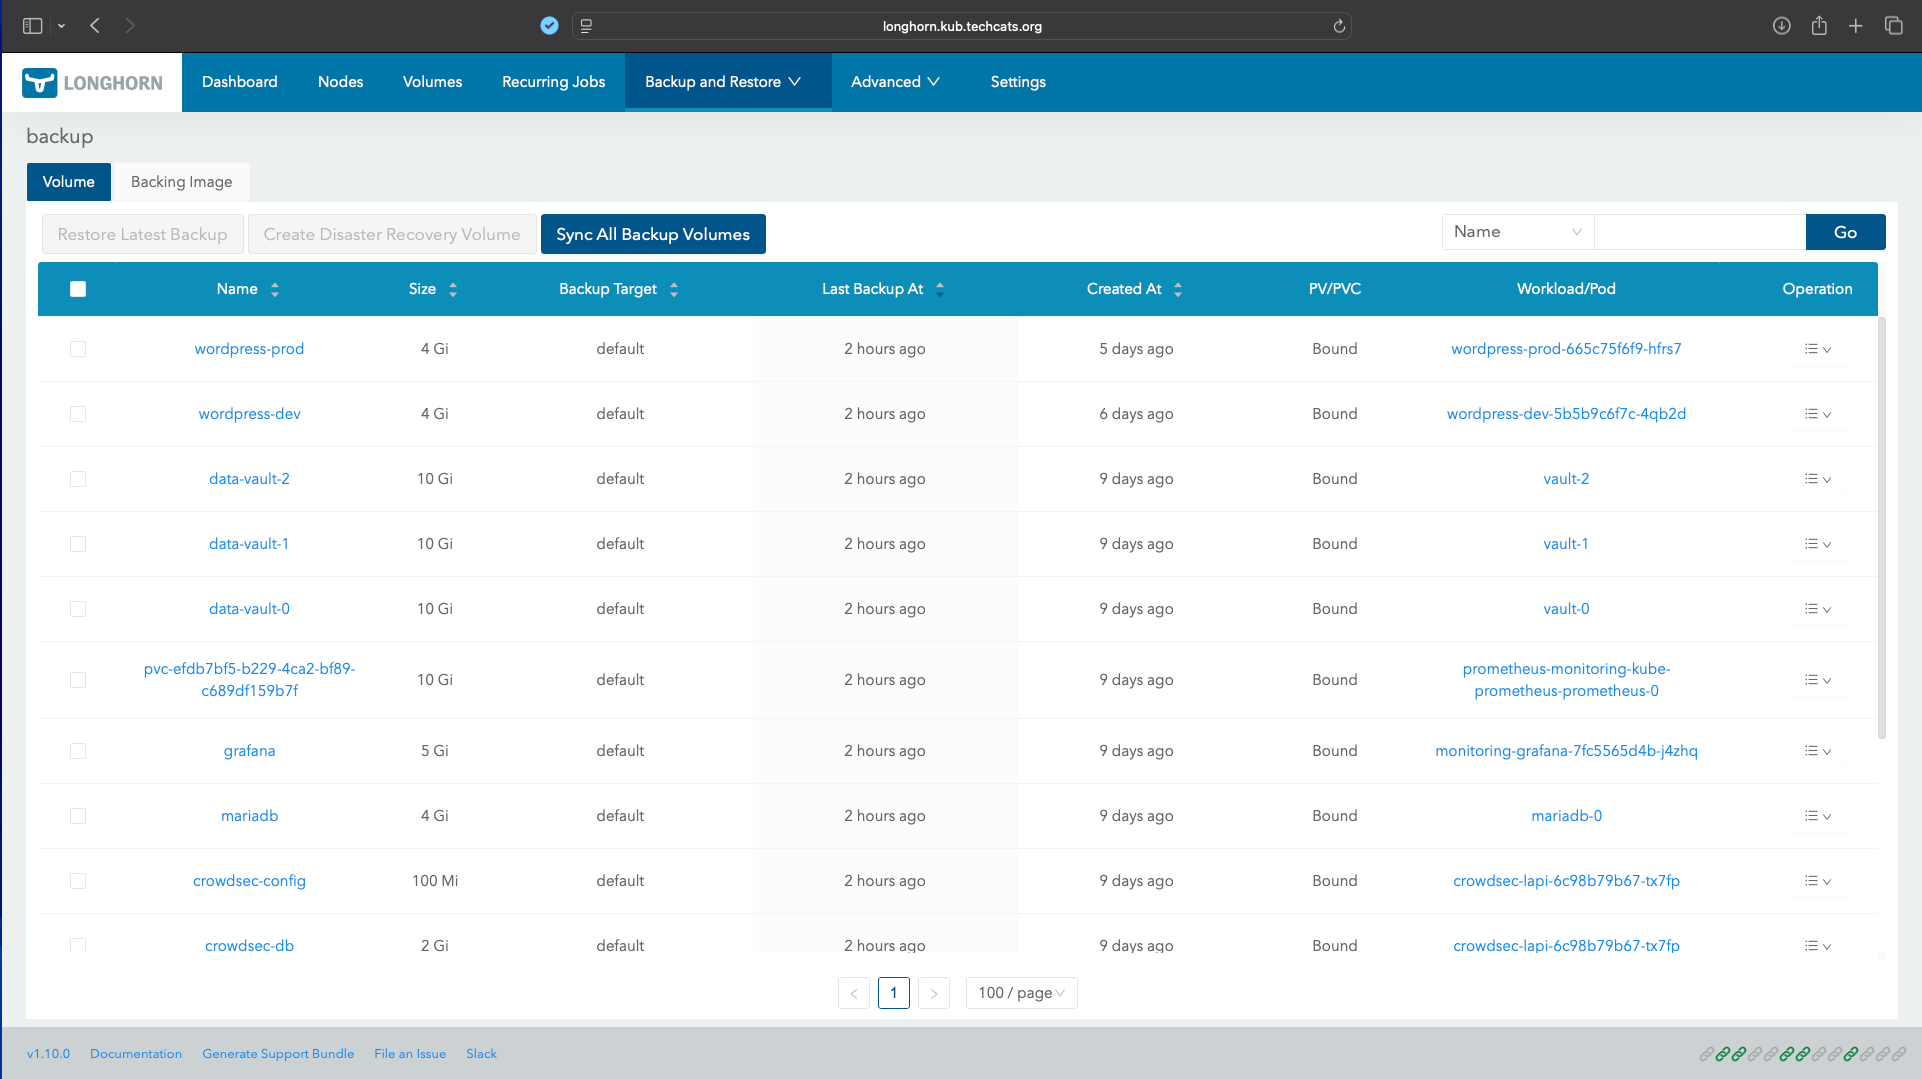Click the reload icon in the address bar
This screenshot has width=1922, height=1079.
1339,26
